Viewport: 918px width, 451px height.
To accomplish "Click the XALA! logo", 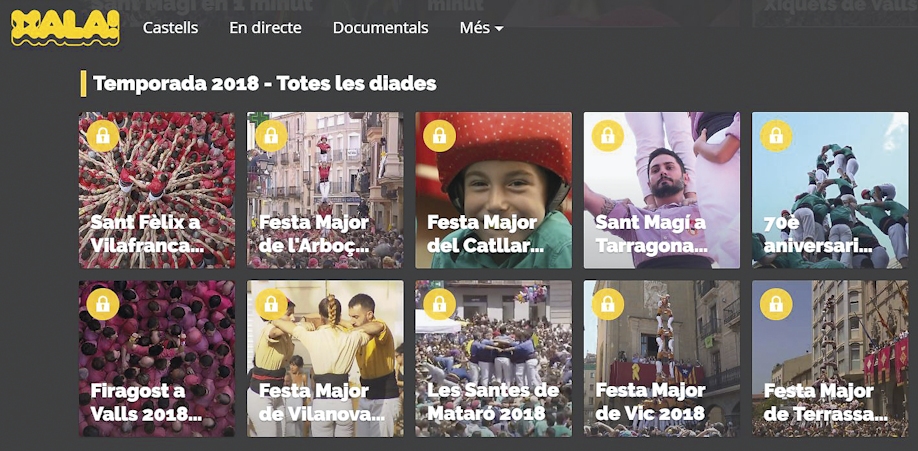I will click(x=65, y=27).
